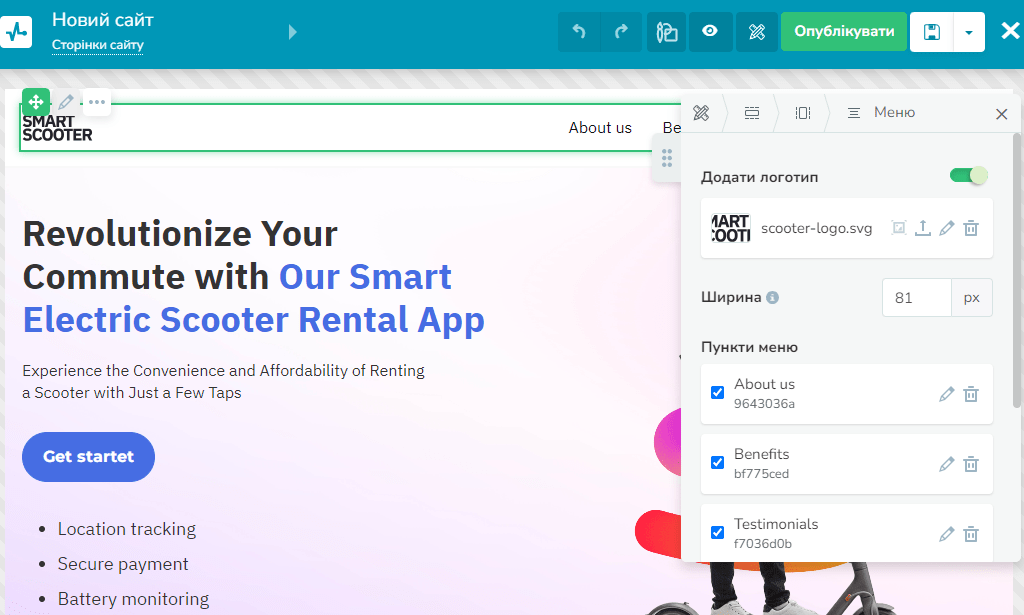This screenshot has height=615, width=1024.
Task: Open preview mode with the eye icon
Action: point(710,32)
